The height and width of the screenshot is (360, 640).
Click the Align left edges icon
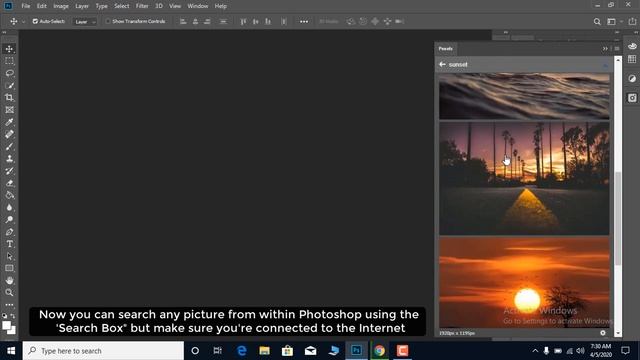183,21
